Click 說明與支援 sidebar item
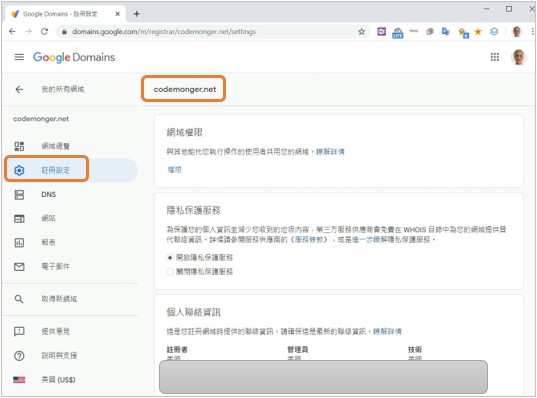 59,356
